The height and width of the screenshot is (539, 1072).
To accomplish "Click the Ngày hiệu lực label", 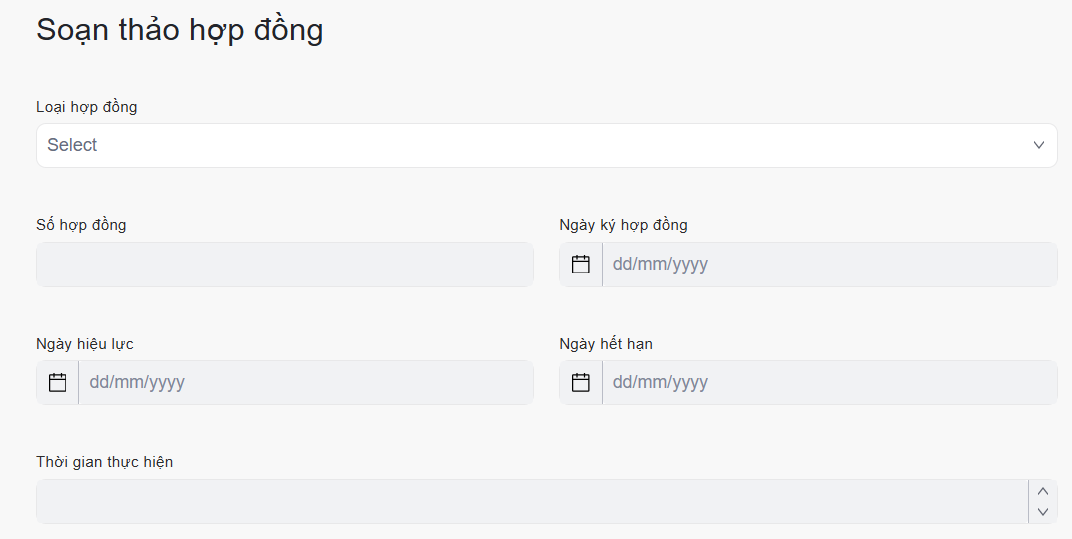I will coord(85,343).
